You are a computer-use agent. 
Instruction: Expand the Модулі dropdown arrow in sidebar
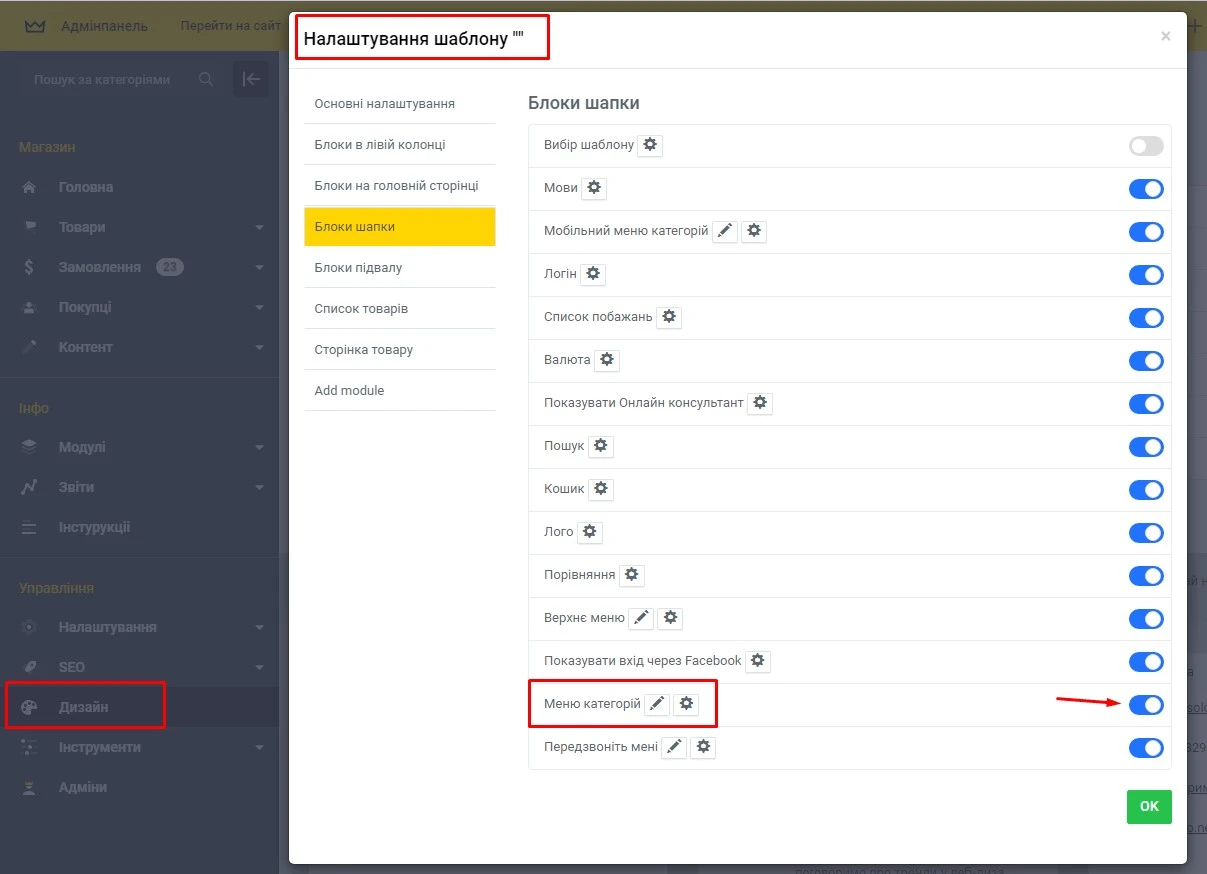point(259,448)
